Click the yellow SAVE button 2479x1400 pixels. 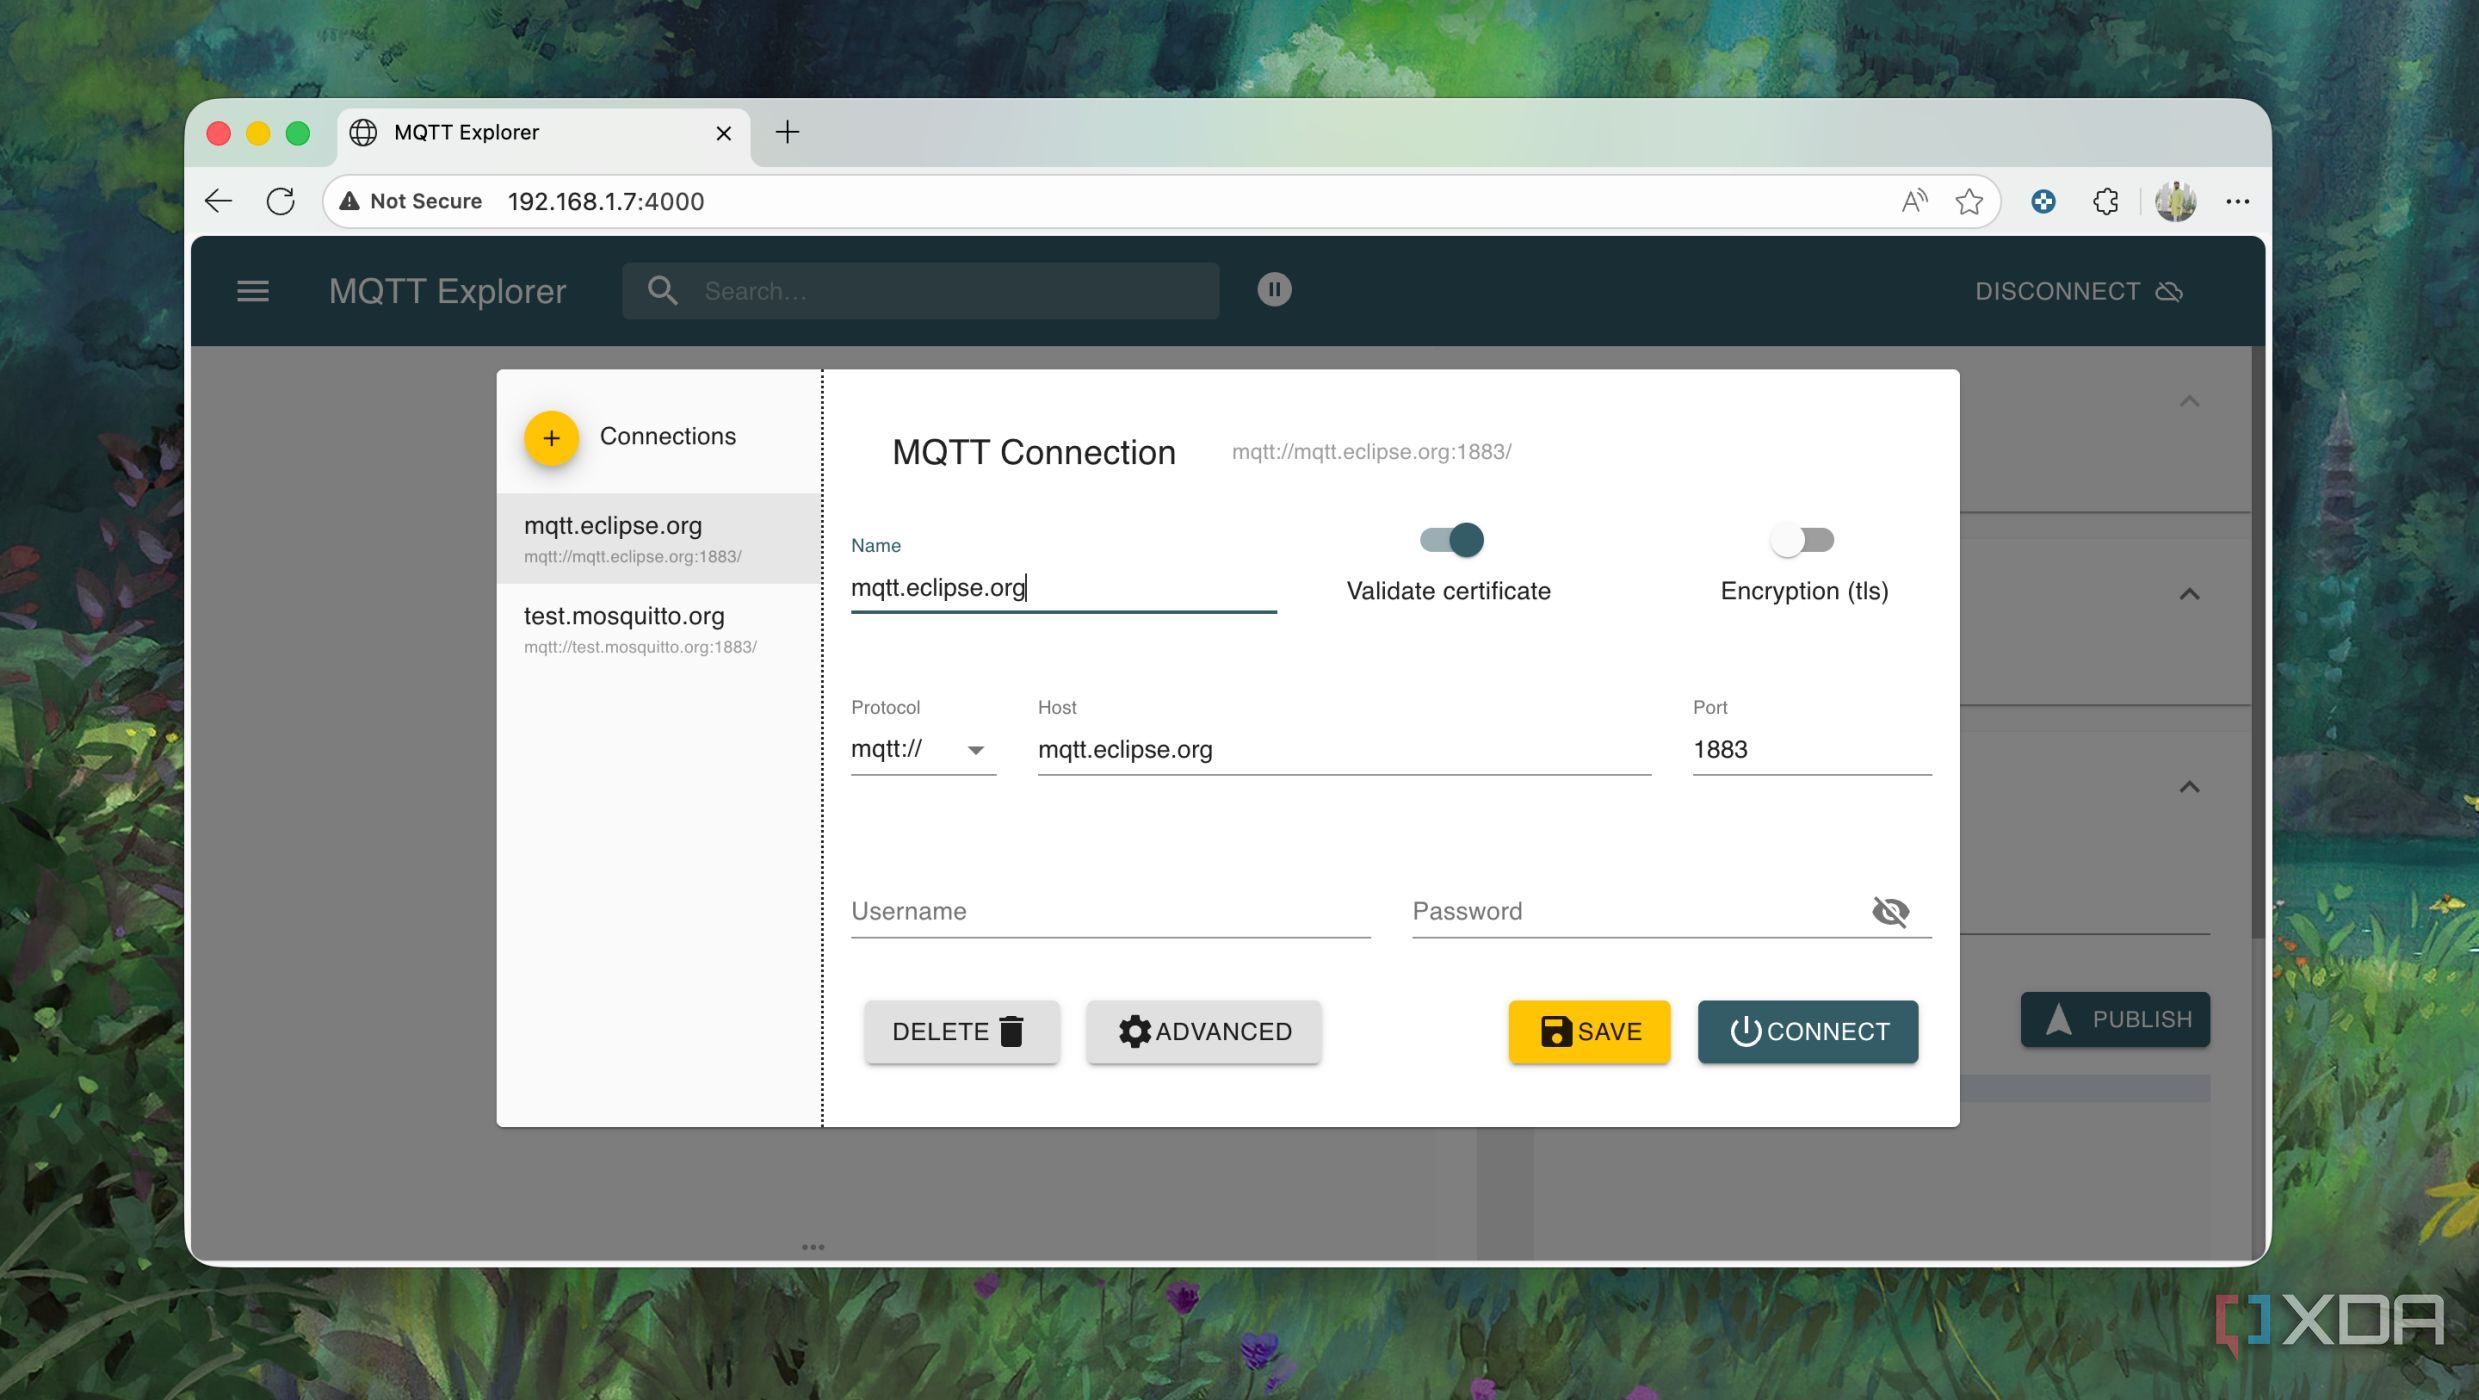[1588, 1031]
